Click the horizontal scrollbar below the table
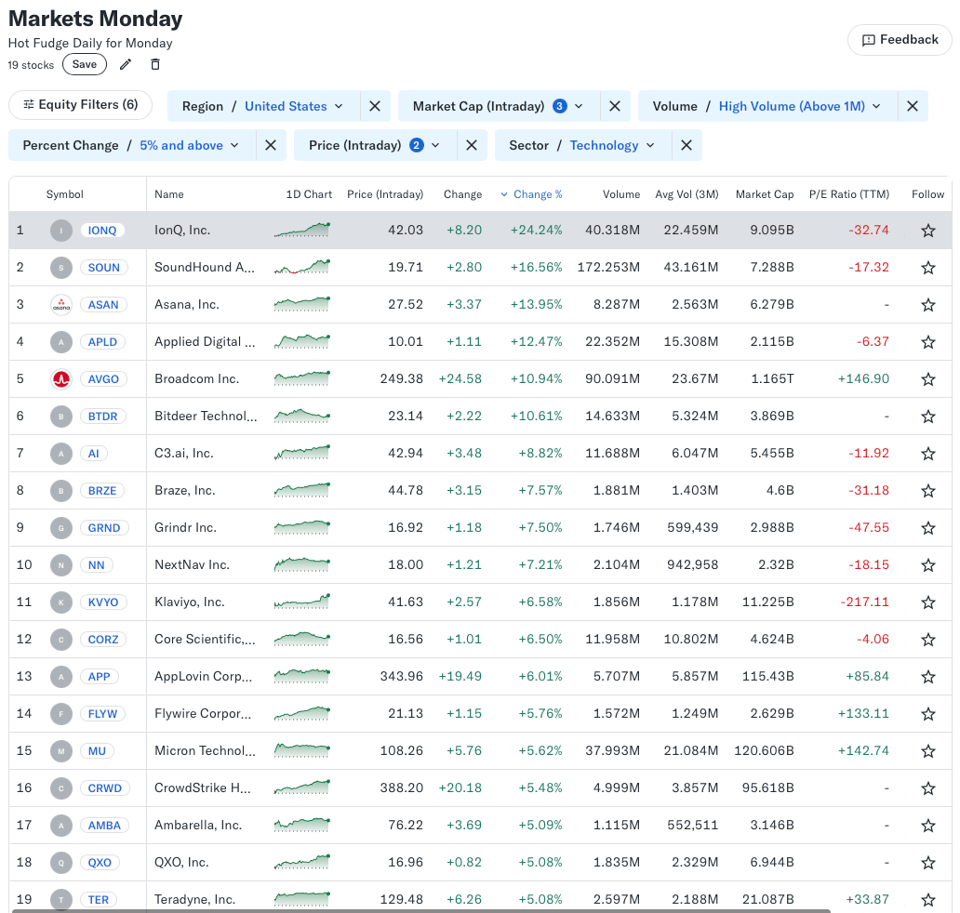This screenshot has width=960, height=913. pyautogui.click(x=420, y=910)
